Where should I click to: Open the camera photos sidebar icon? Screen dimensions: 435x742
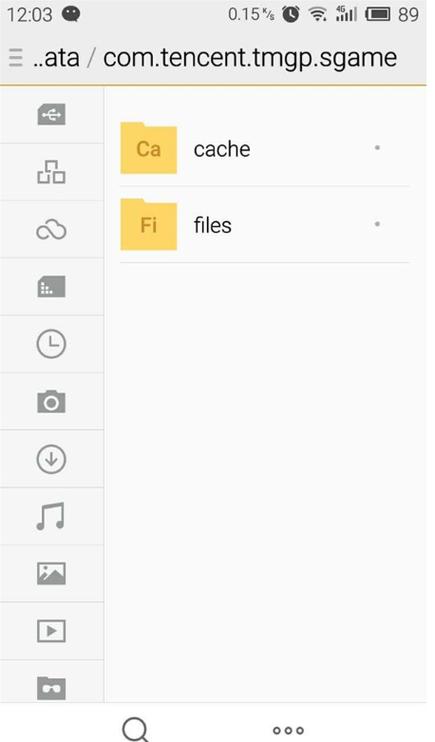(51, 402)
